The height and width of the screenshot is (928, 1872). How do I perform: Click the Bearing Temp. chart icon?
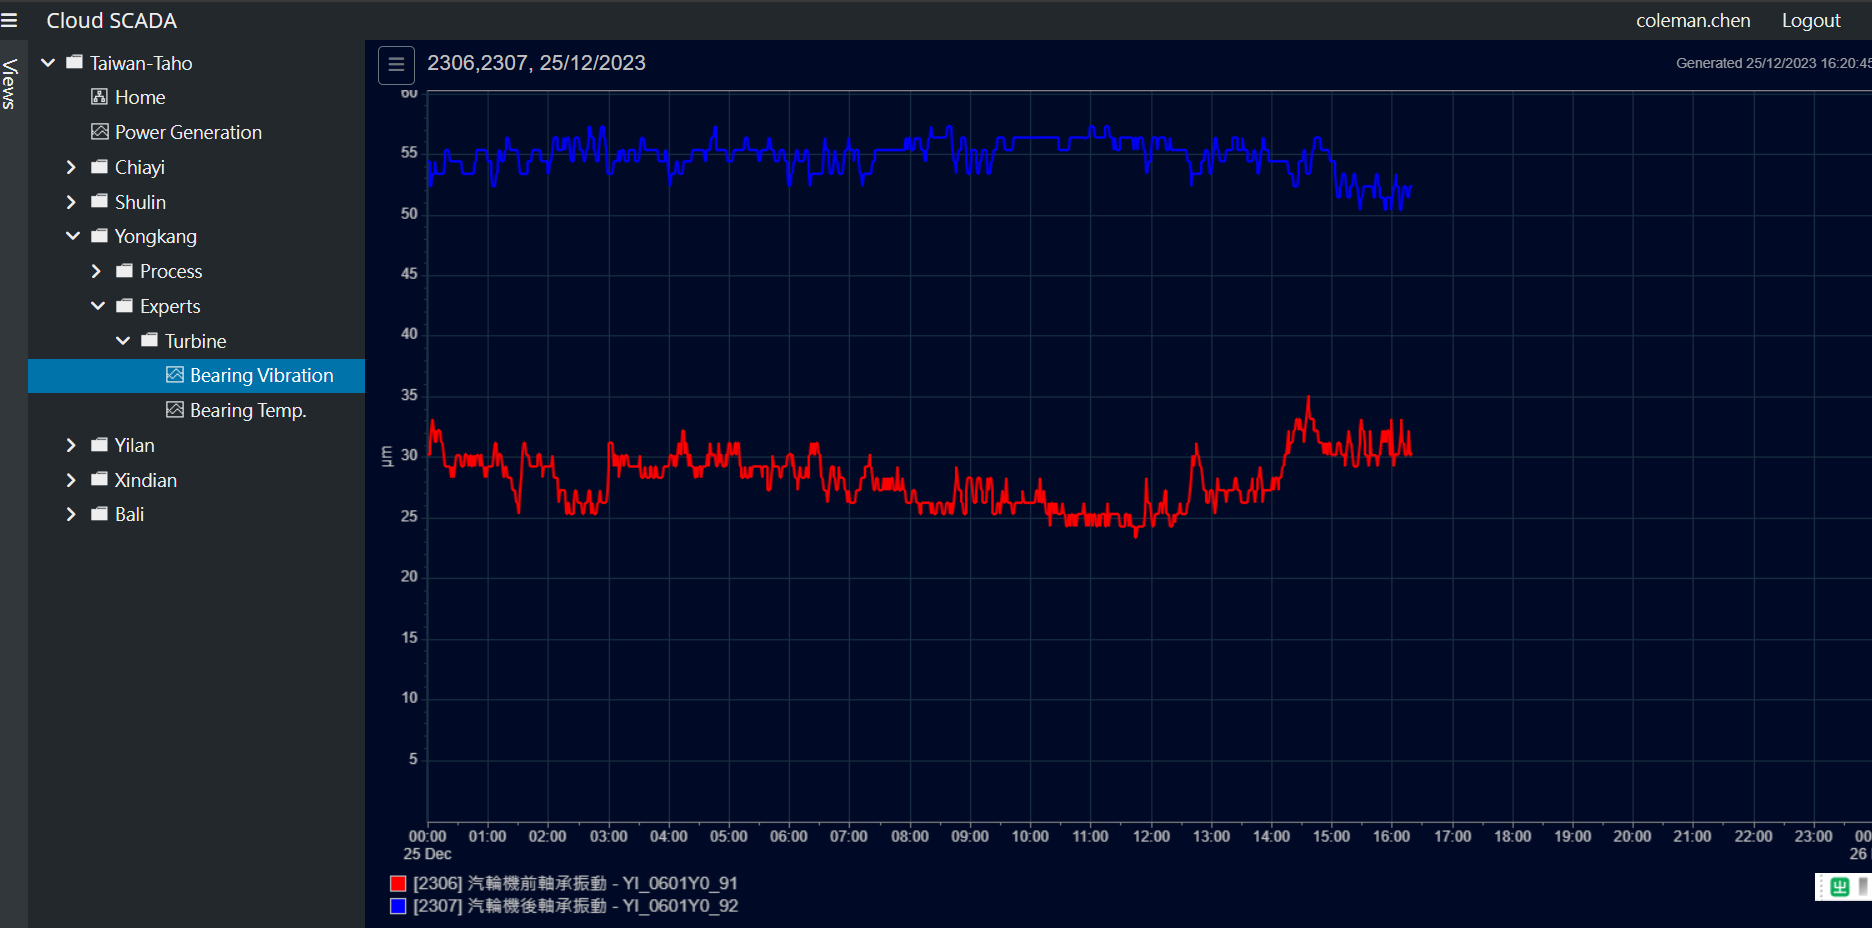pos(175,410)
